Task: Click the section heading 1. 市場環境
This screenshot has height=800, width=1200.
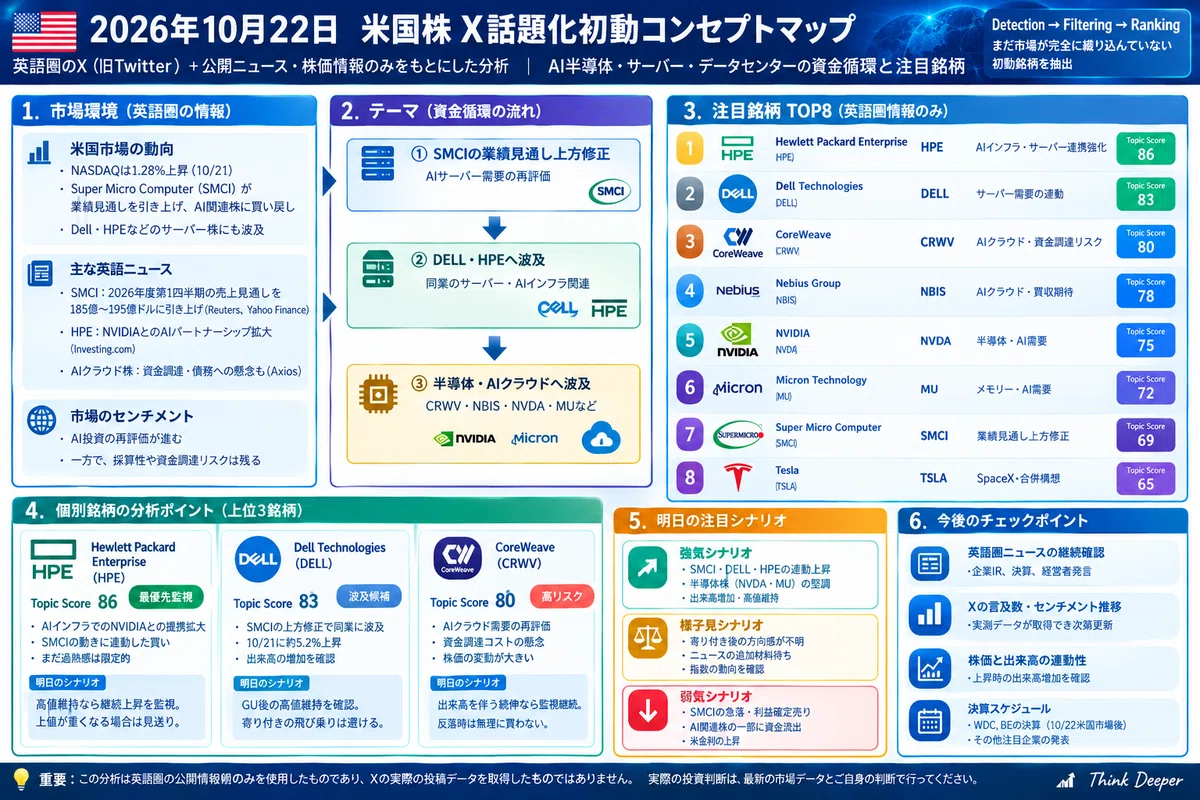Action: coord(127,111)
